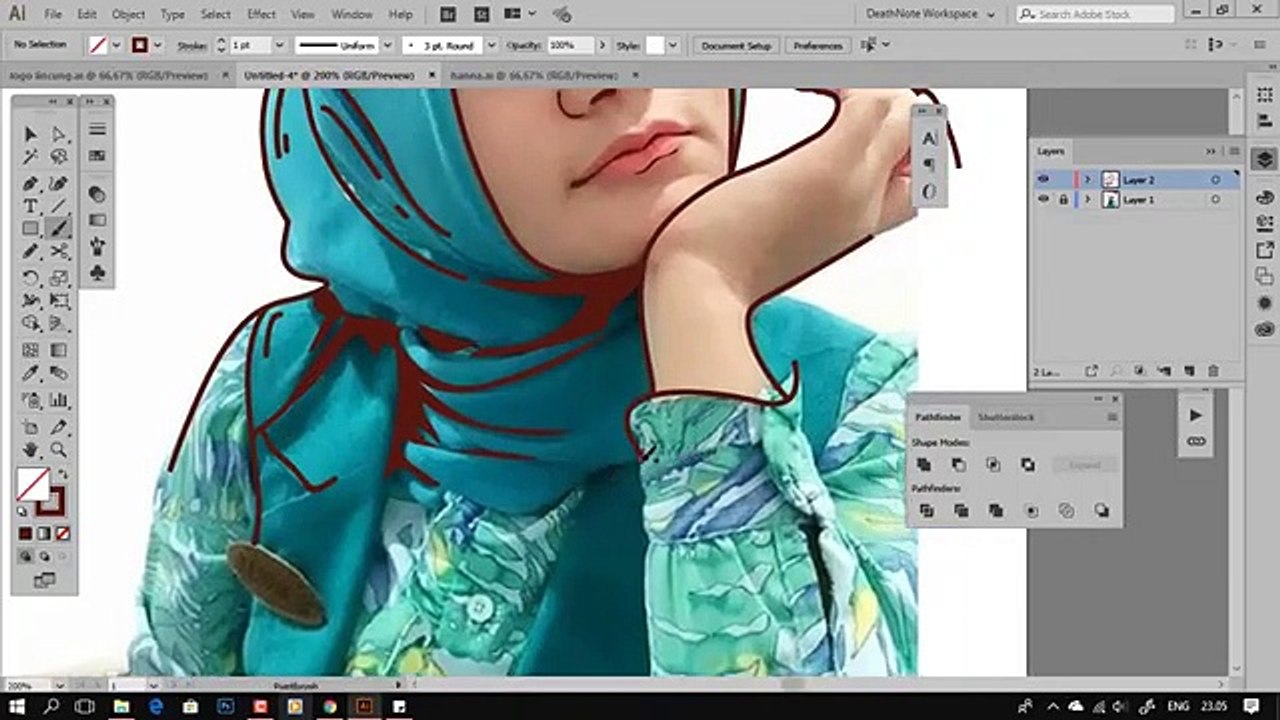Click the control bar stroke color swatch

click(140, 45)
